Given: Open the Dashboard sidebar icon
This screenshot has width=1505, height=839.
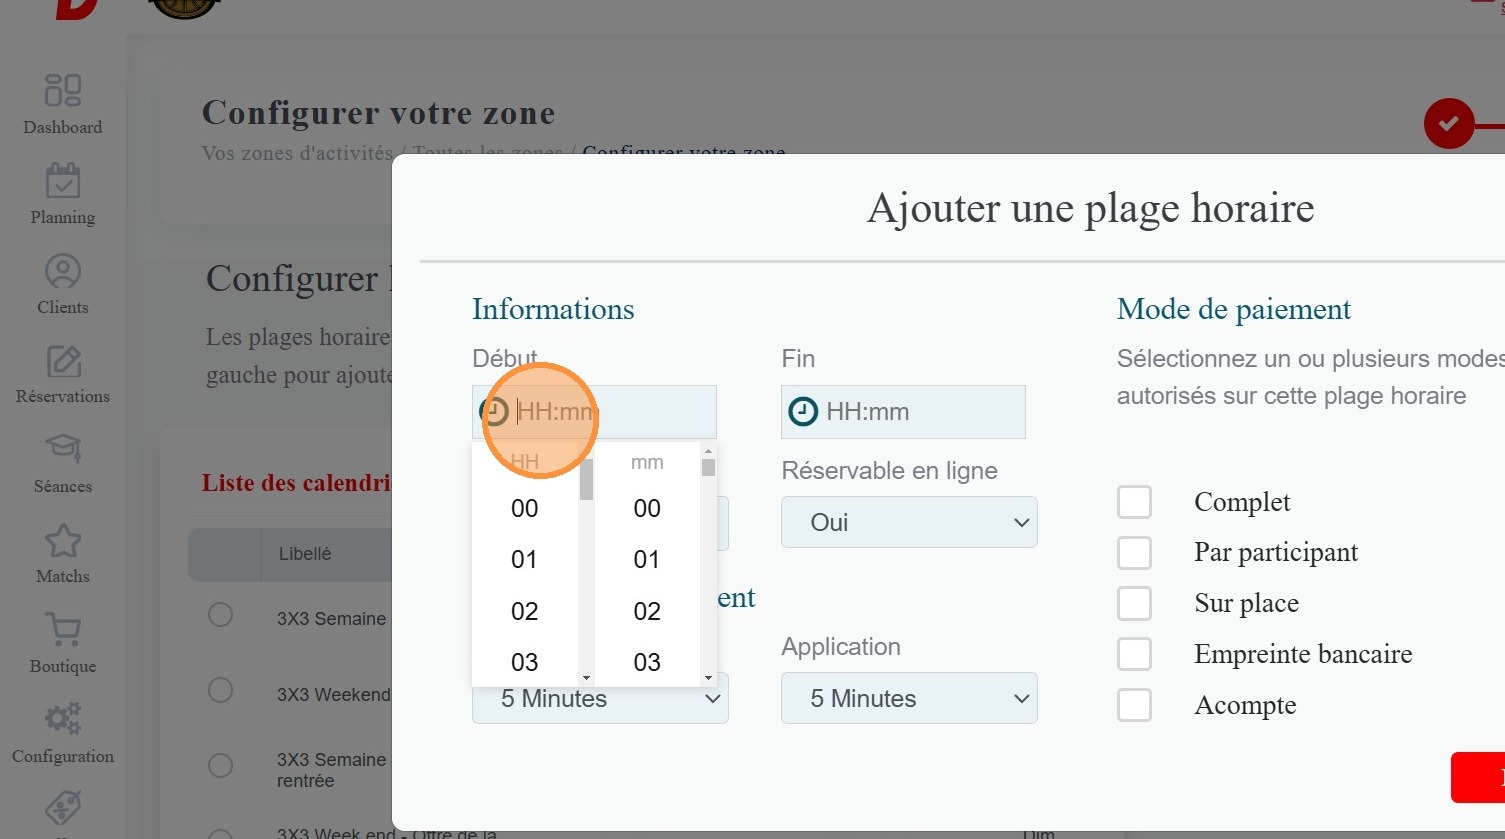Looking at the screenshot, I should coord(62,91).
